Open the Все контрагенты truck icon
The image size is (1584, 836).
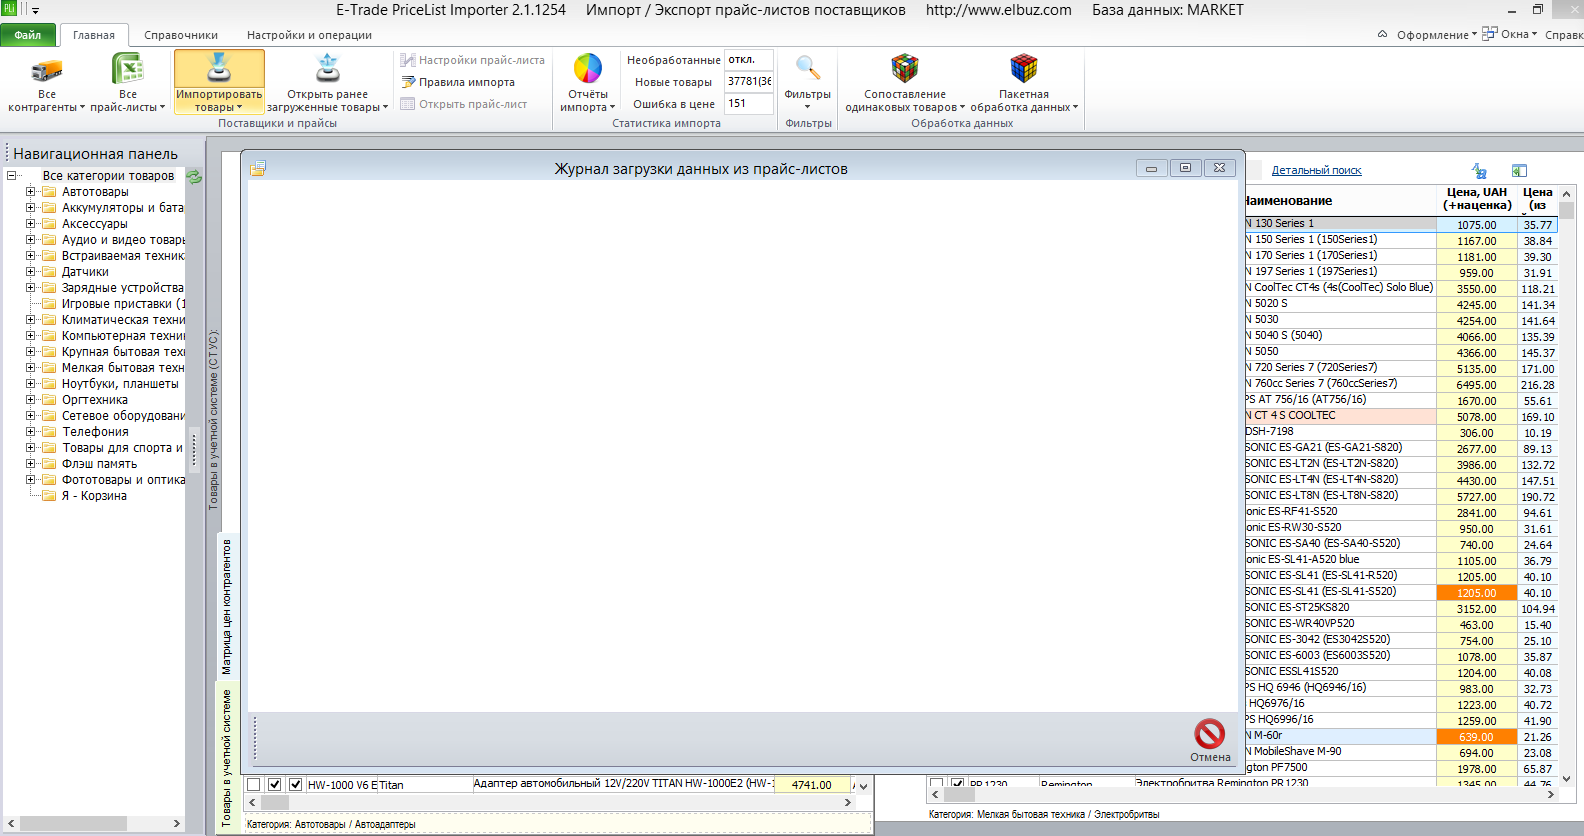click(47, 70)
